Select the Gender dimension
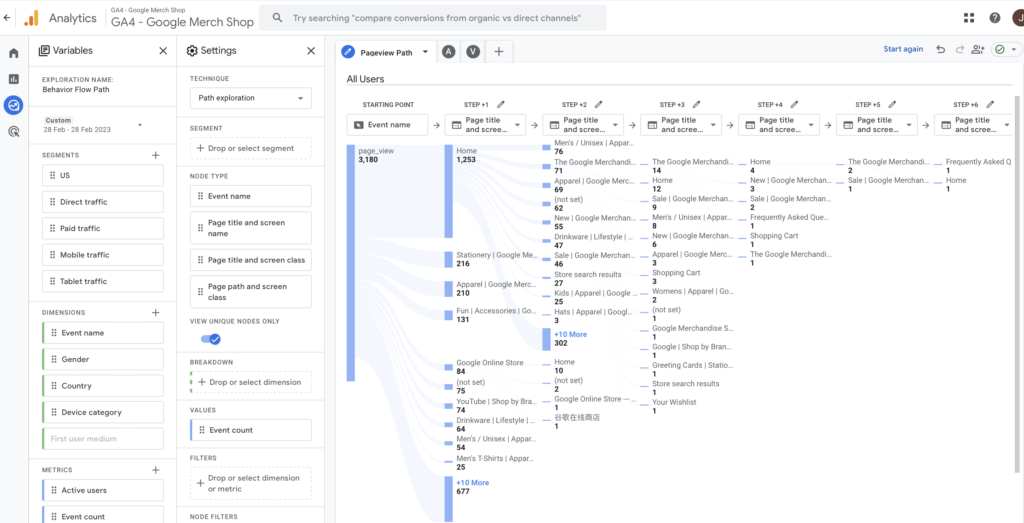 click(x=103, y=359)
